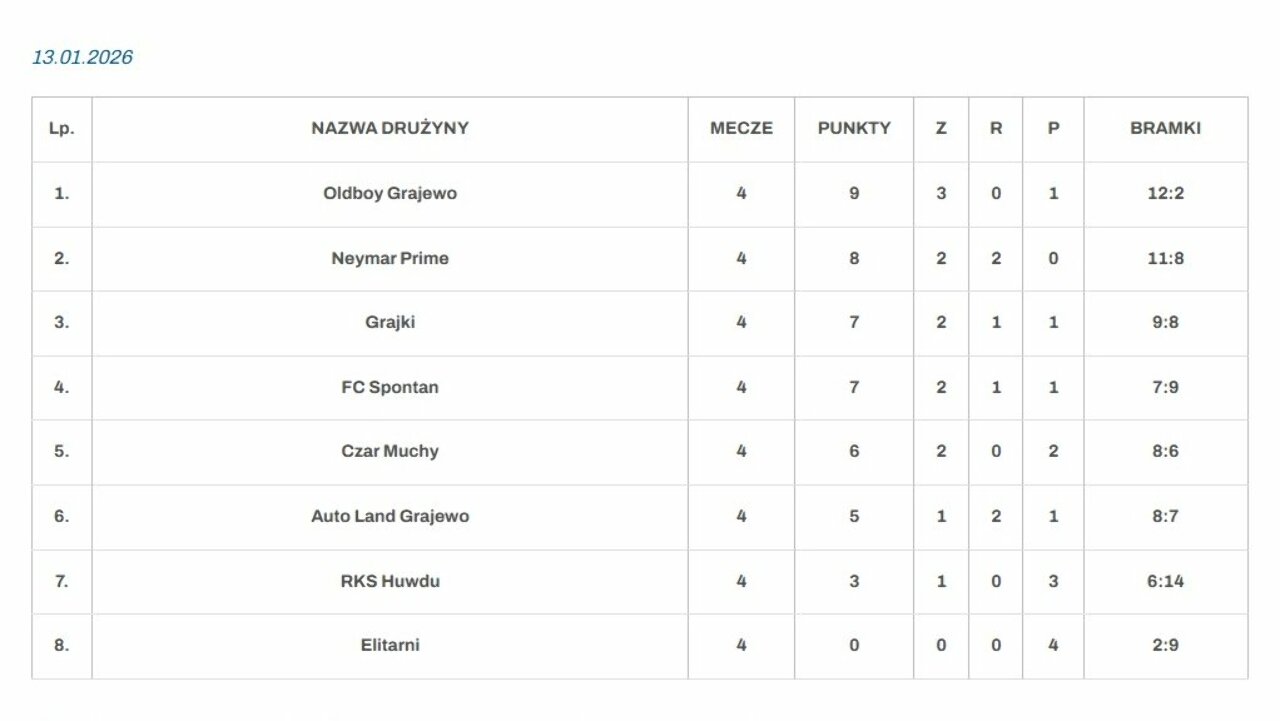Viewport: 1280px width, 721px height.
Task: Click Elitarni's 2:9 goals cell
Action: click(x=1165, y=645)
